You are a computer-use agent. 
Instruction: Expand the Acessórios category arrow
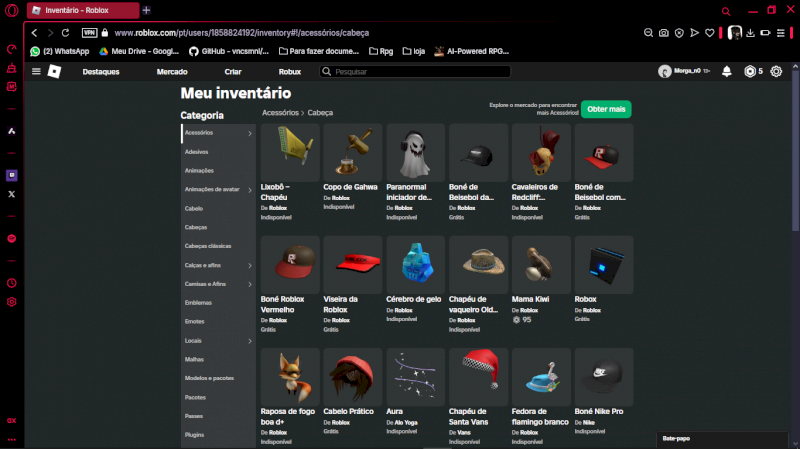coord(250,133)
